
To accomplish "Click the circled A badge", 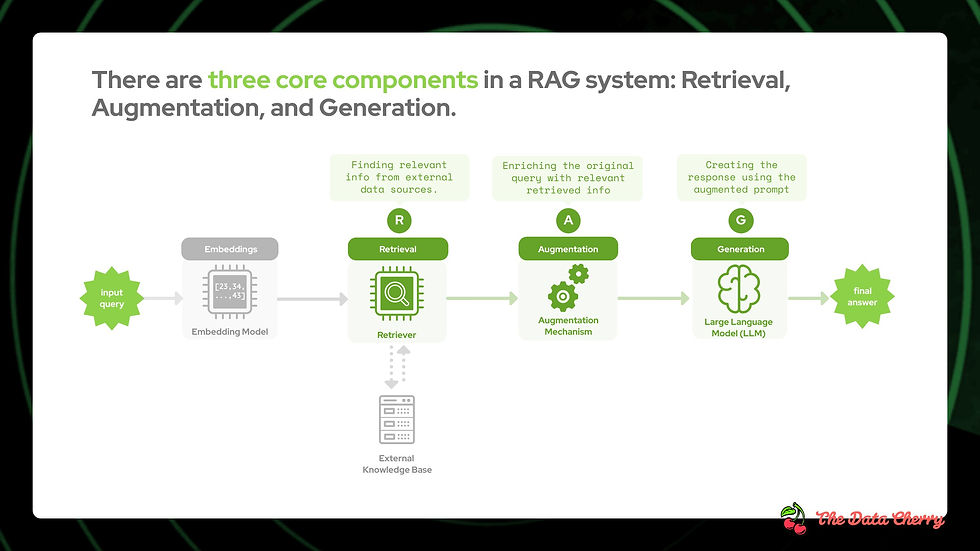I will (x=568, y=221).
